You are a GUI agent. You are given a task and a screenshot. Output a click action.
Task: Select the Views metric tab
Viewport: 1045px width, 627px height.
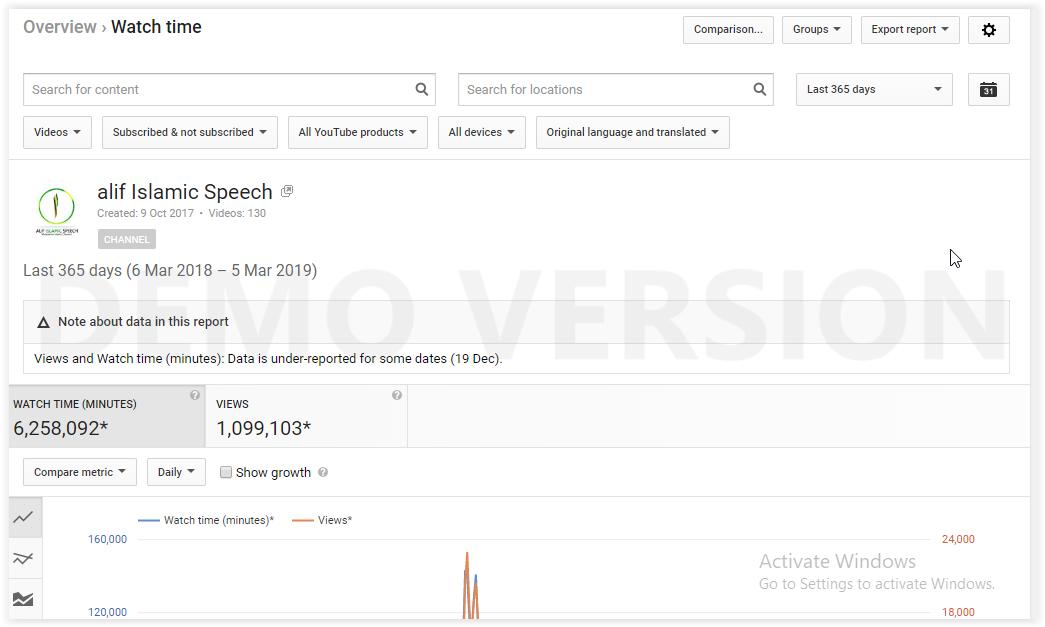coord(307,416)
